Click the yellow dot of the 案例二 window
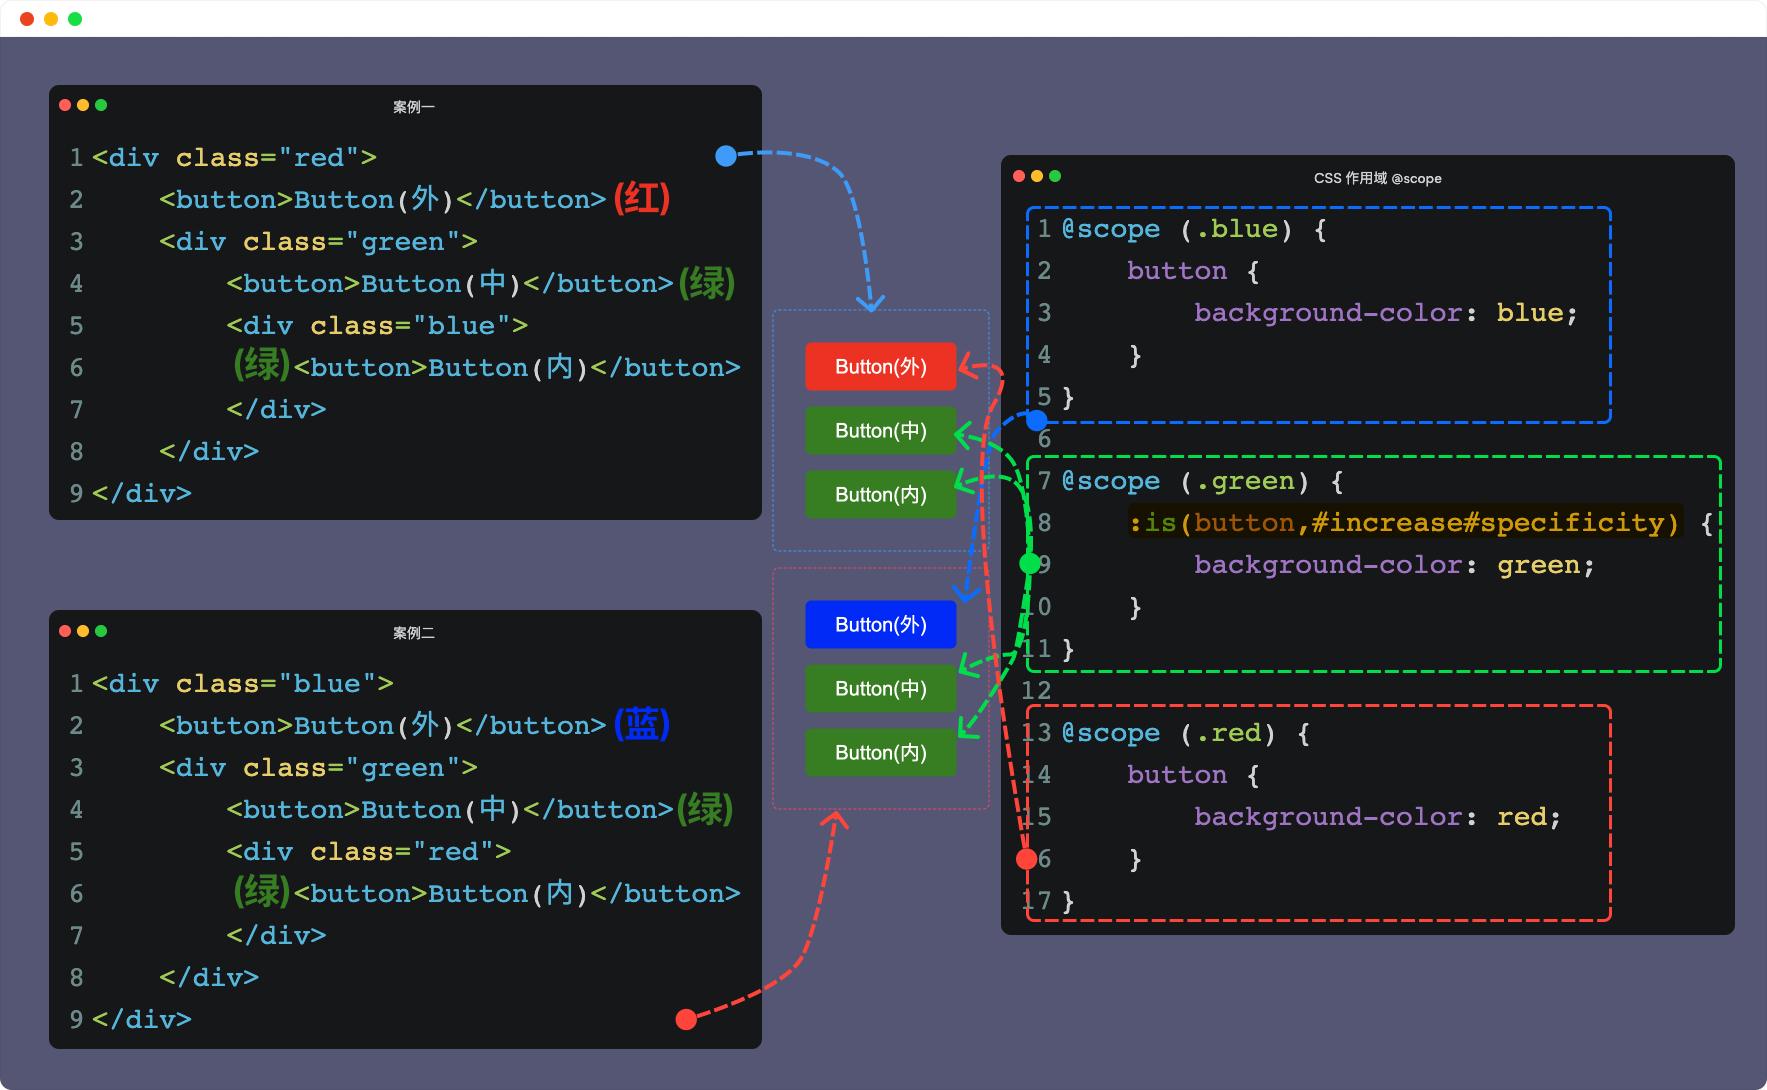1767x1090 pixels. coord(83,631)
